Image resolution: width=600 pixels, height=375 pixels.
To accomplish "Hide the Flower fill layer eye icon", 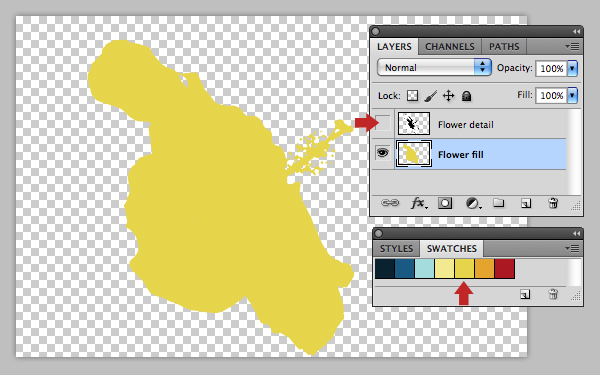I will (x=383, y=153).
